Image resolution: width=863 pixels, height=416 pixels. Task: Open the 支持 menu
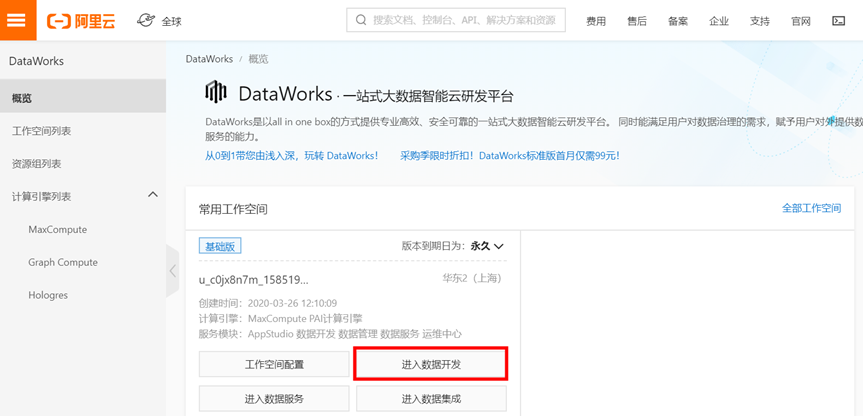[x=760, y=21]
